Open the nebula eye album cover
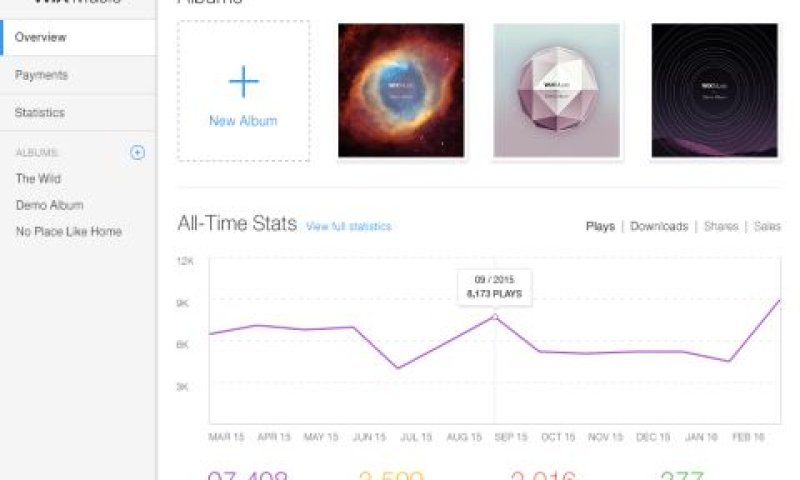 tap(401, 90)
